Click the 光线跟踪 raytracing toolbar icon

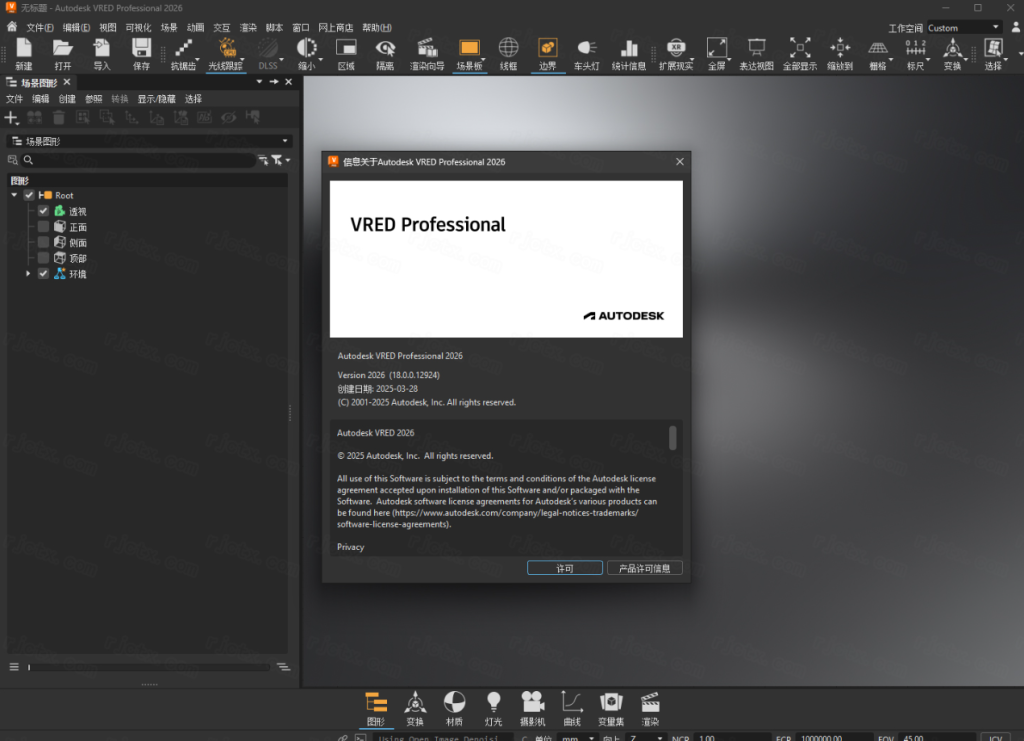(x=227, y=53)
